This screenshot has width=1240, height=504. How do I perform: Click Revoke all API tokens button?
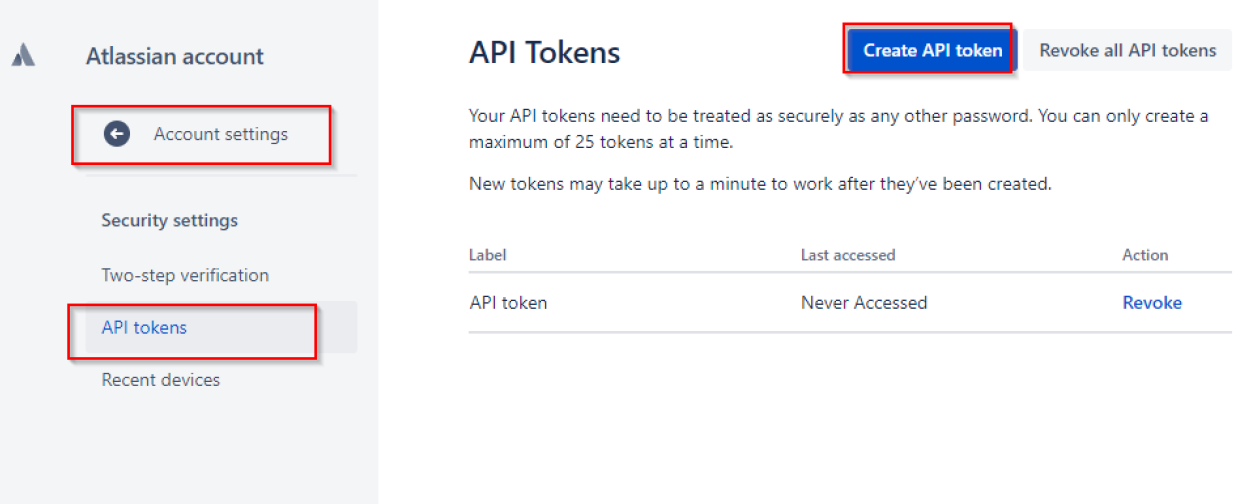1127,50
